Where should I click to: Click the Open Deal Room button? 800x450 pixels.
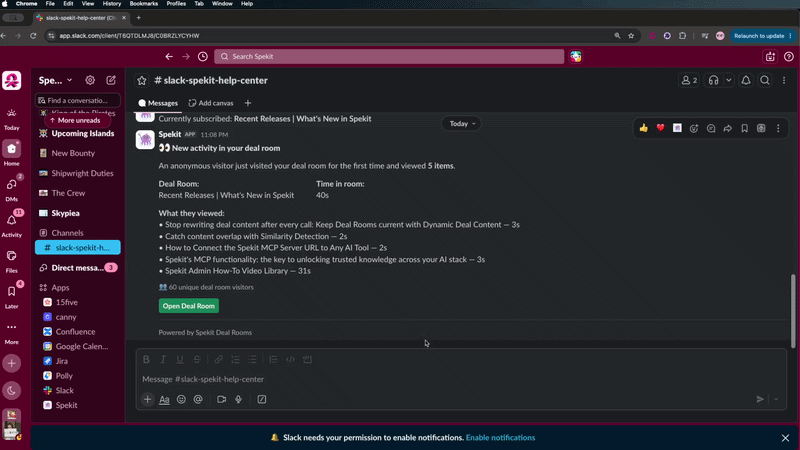coord(189,306)
